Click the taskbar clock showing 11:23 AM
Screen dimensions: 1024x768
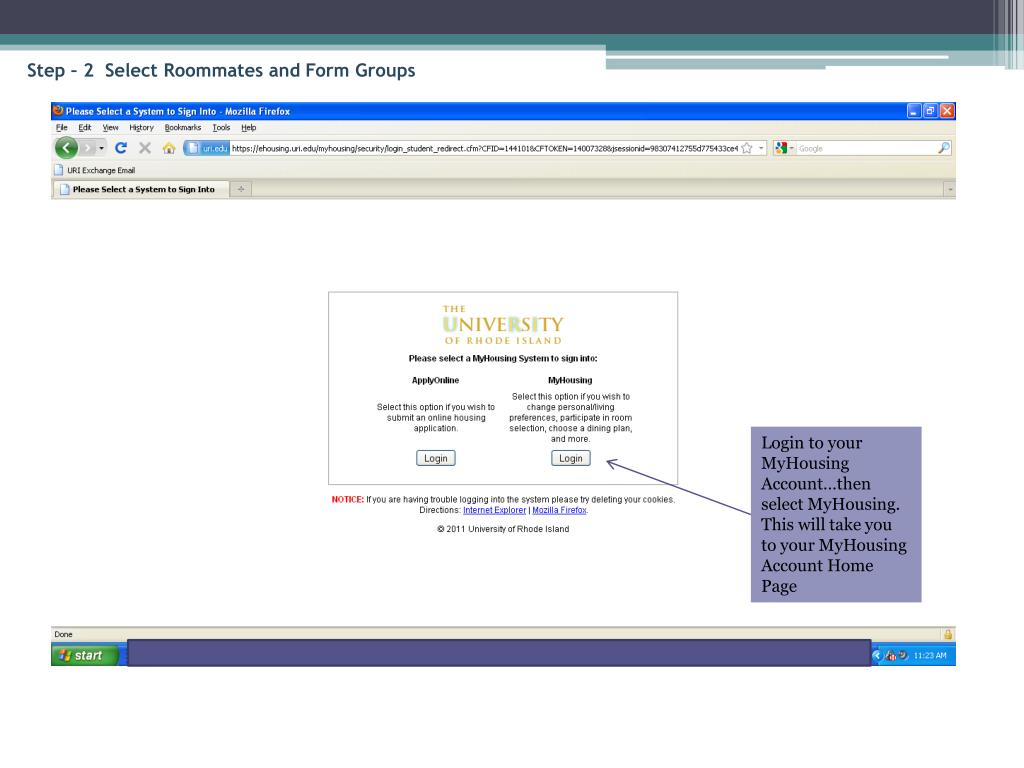point(929,656)
